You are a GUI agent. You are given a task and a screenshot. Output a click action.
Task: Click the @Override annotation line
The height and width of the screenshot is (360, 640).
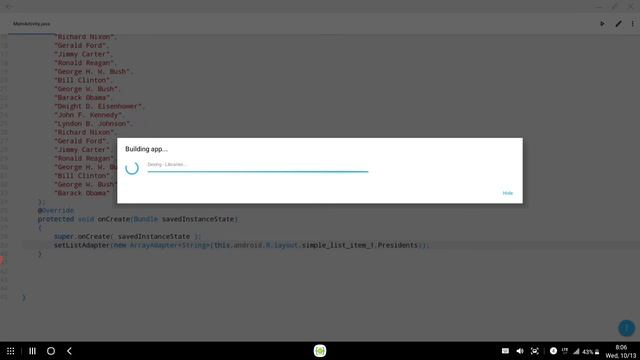click(x=56, y=210)
